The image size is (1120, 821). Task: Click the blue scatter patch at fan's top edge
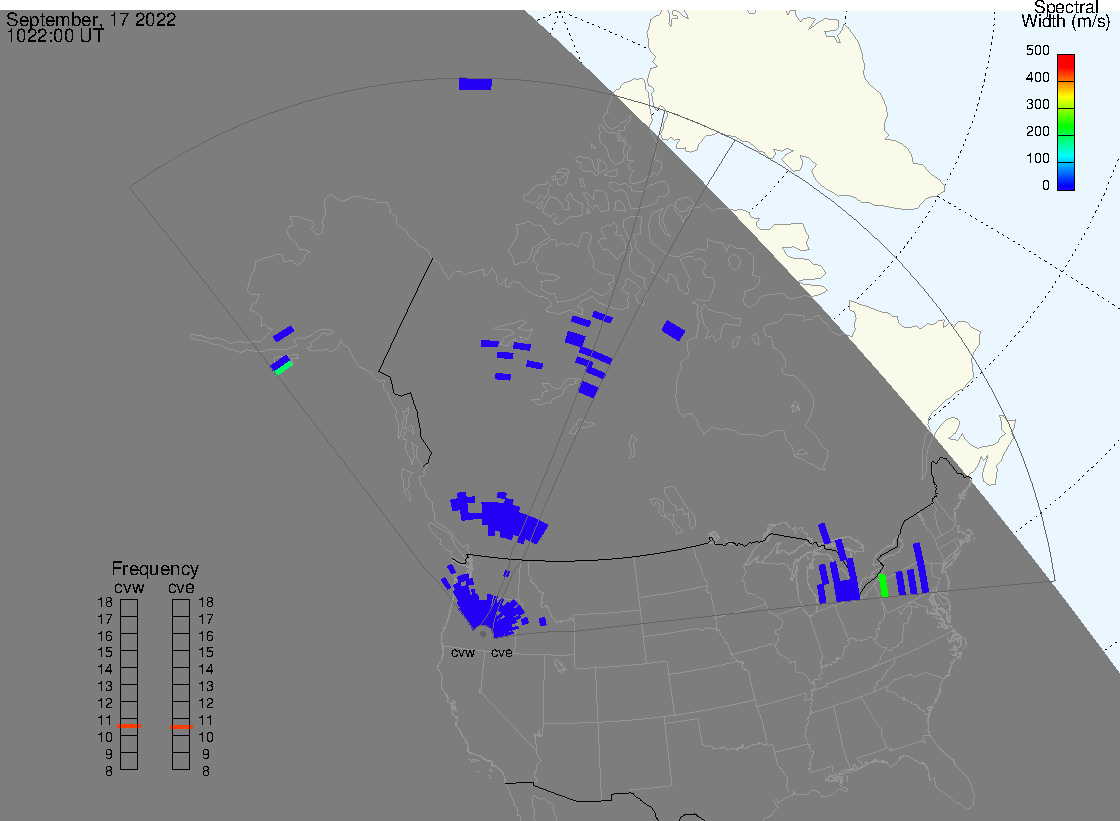point(475,84)
